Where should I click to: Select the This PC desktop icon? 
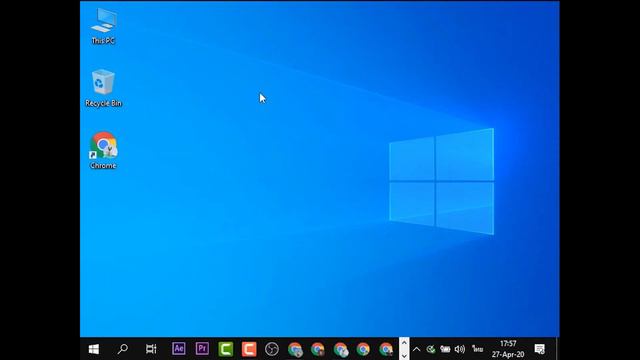pos(103,26)
